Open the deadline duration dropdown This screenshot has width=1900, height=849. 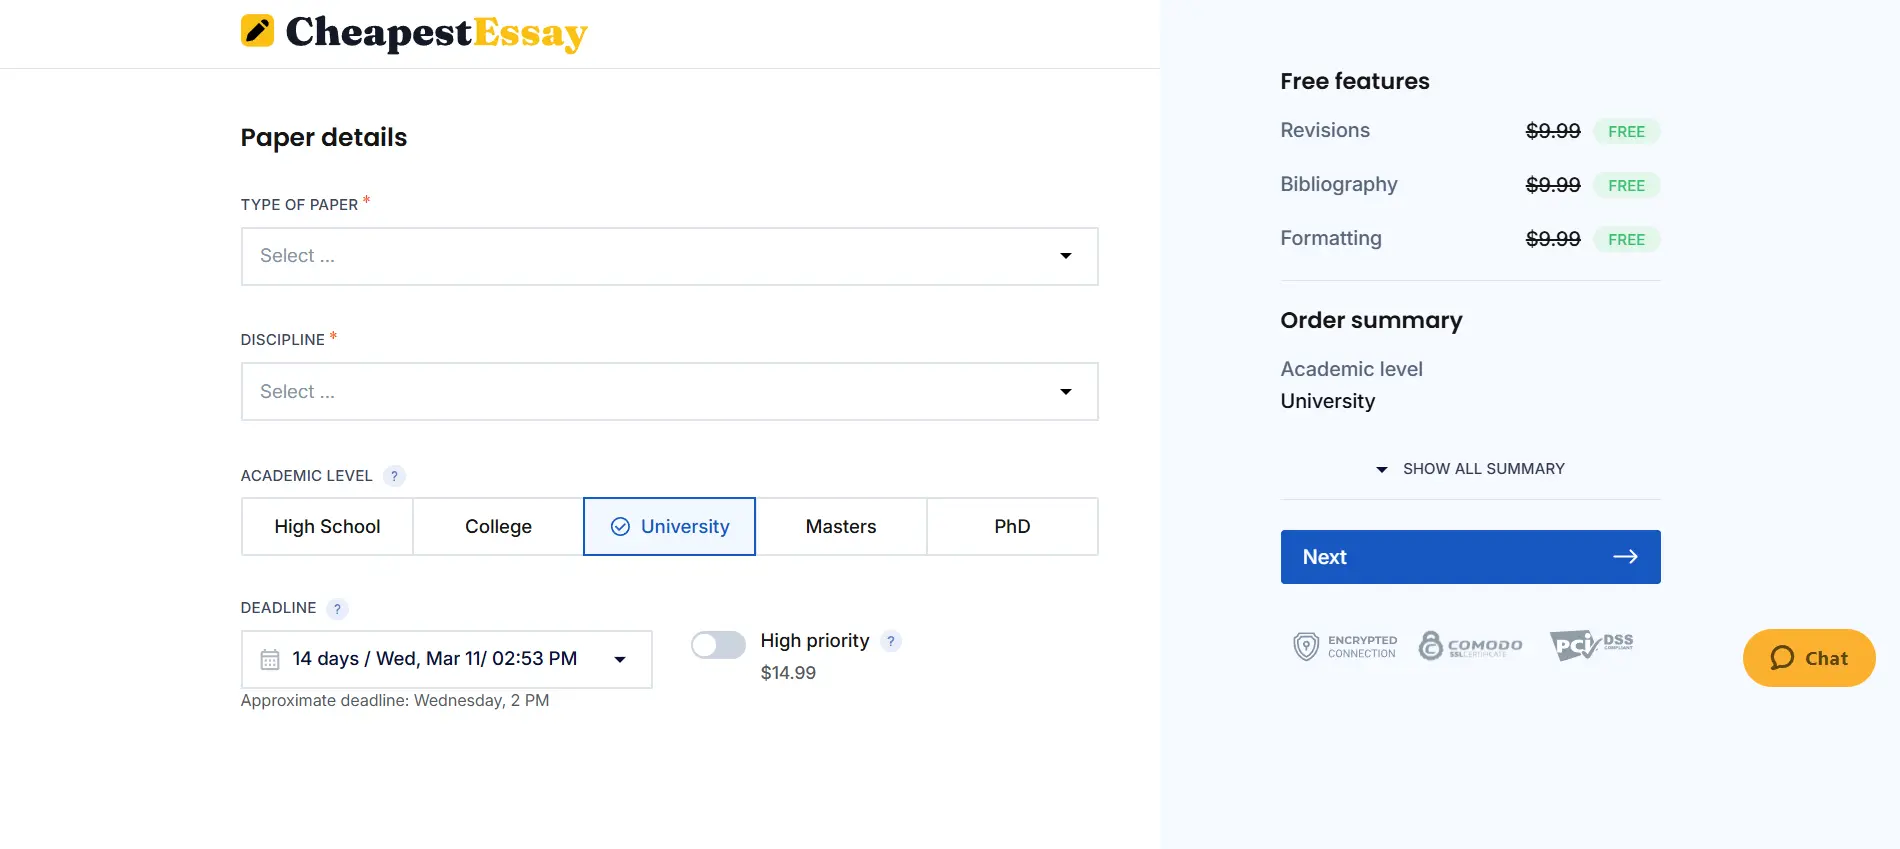[x=619, y=659]
